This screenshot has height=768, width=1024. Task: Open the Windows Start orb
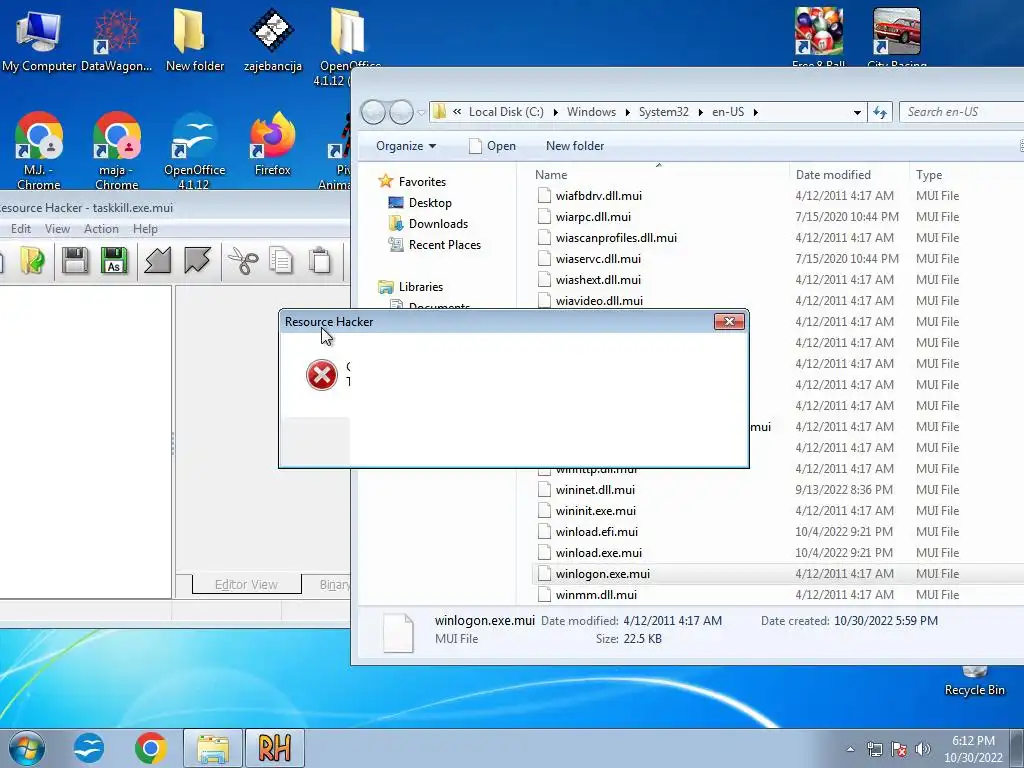[x=27, y=748]
